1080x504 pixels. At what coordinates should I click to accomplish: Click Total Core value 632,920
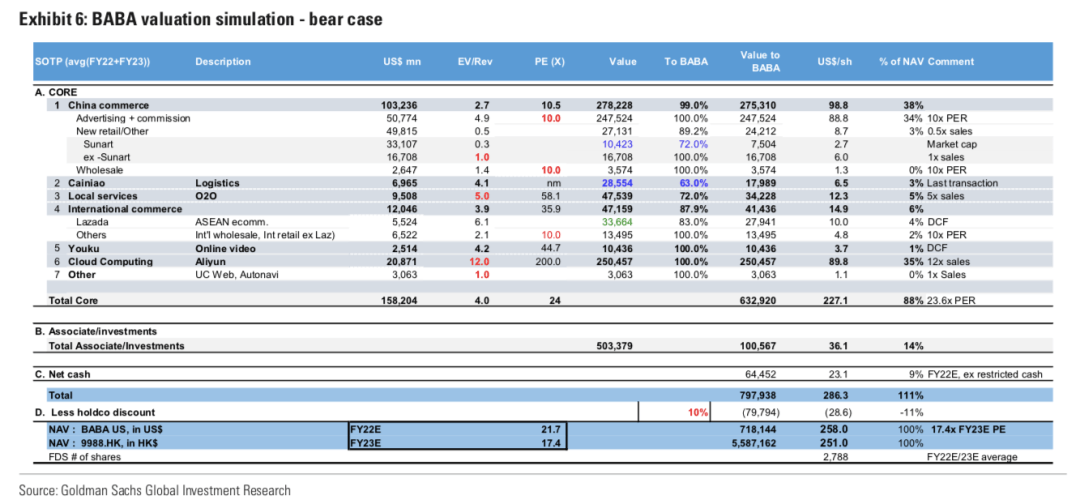tap(760, 300)
